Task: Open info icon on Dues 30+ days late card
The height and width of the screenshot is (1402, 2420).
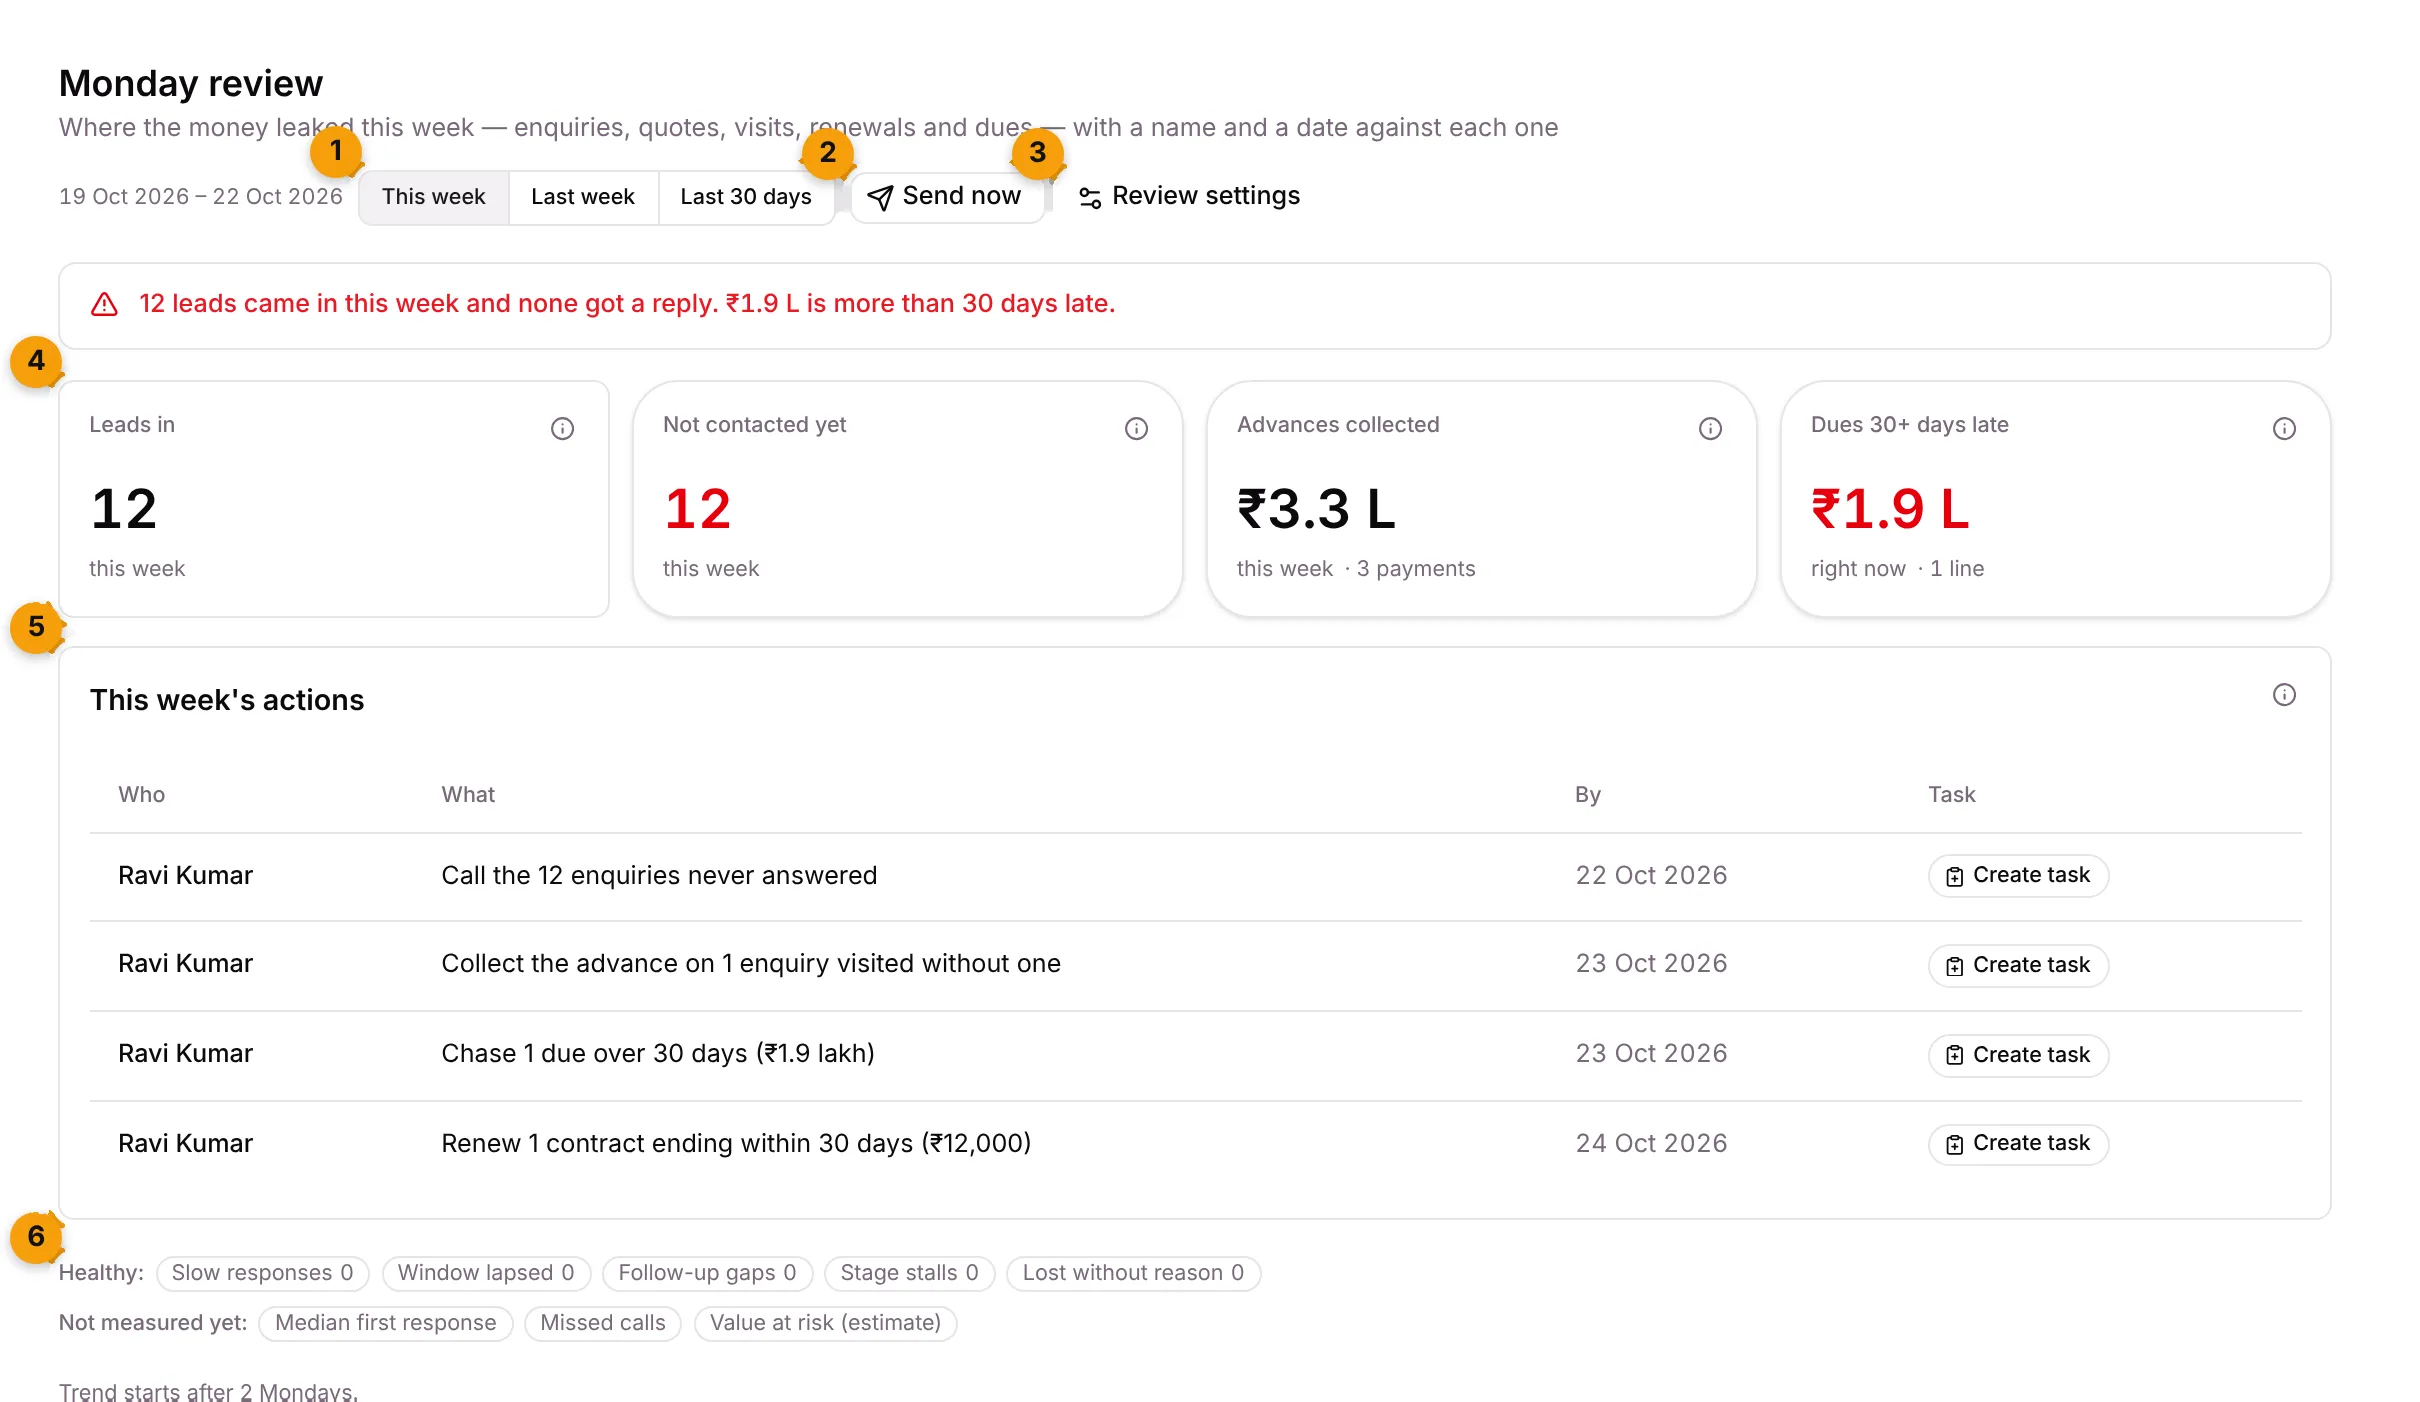Action: pos(2284,428)
